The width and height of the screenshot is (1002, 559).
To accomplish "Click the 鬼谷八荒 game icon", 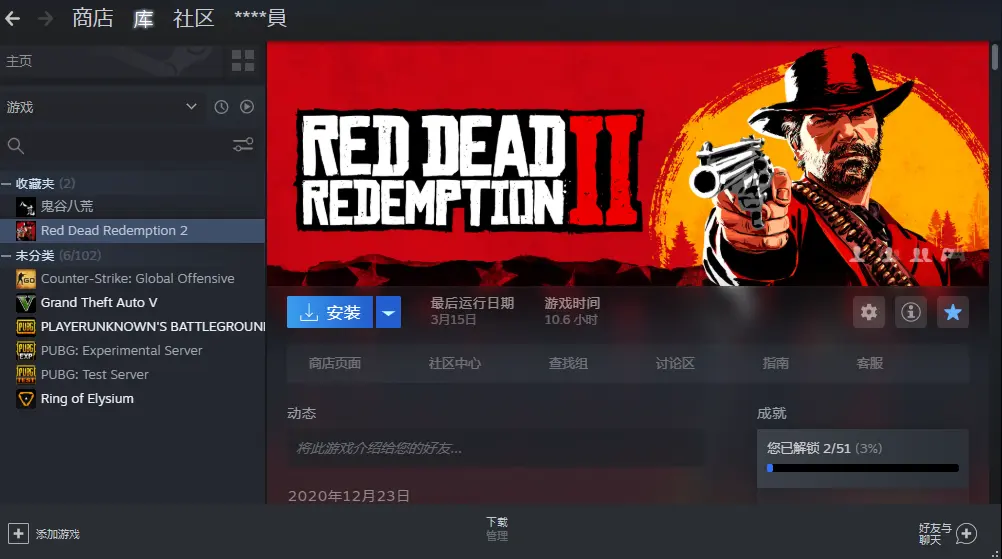I will (x=26, y=206).
